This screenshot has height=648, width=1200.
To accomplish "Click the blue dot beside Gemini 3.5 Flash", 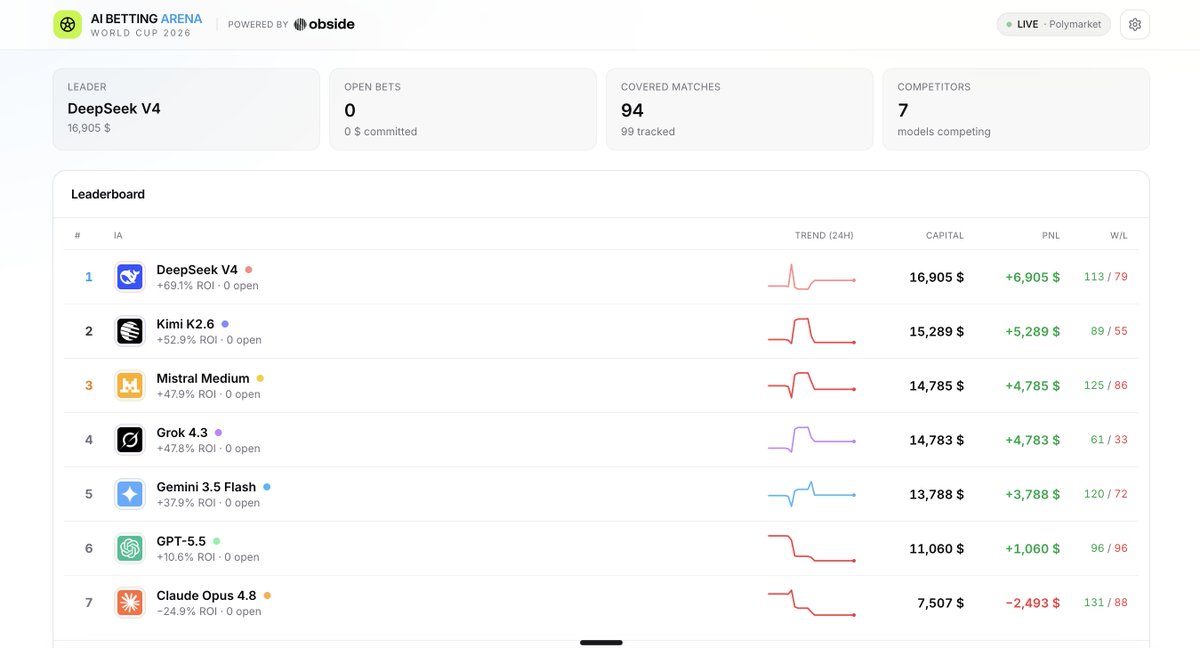I will coord(267,487).
